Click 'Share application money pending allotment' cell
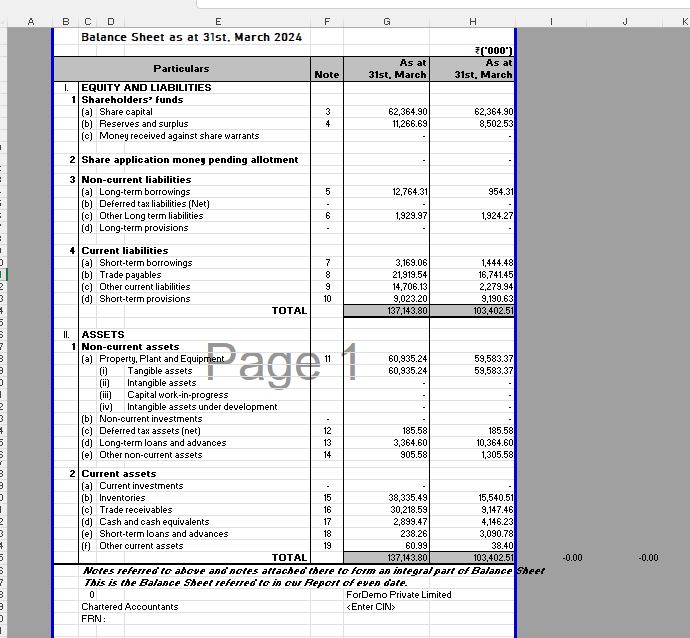This screenshot has width=690, height=638. click(x=190, y=160)
